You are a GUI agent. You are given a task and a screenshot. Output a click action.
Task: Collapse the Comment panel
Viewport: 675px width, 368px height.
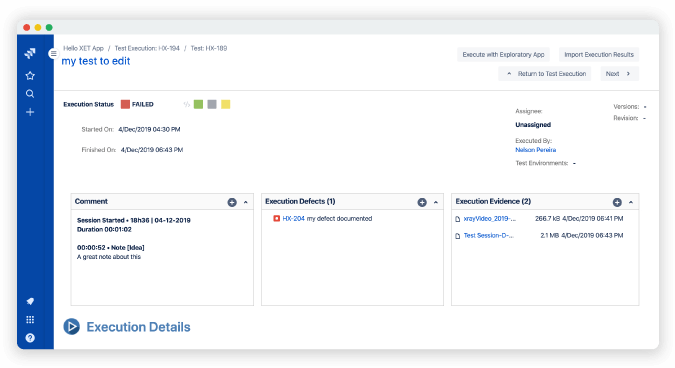246,202
